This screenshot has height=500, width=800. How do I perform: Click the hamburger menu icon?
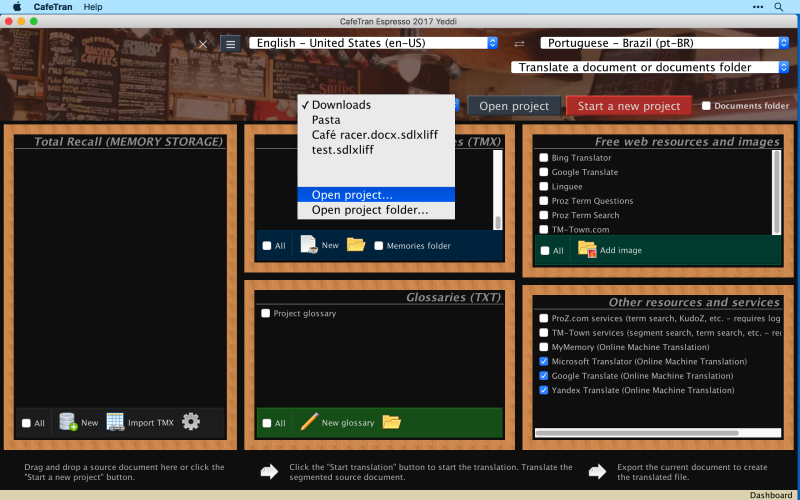(230, 44)
